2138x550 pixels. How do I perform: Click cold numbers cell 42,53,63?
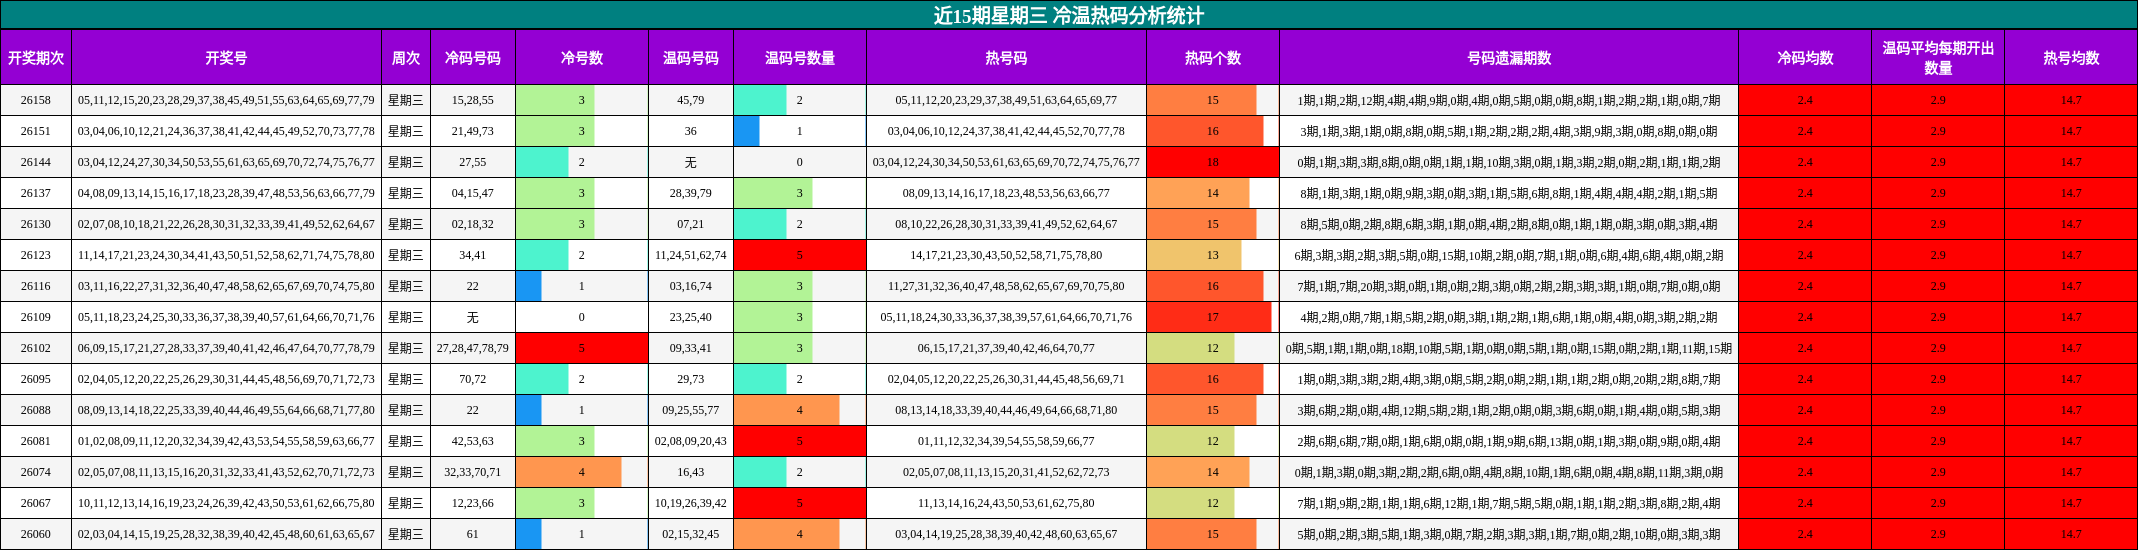[x=473, y=441]
